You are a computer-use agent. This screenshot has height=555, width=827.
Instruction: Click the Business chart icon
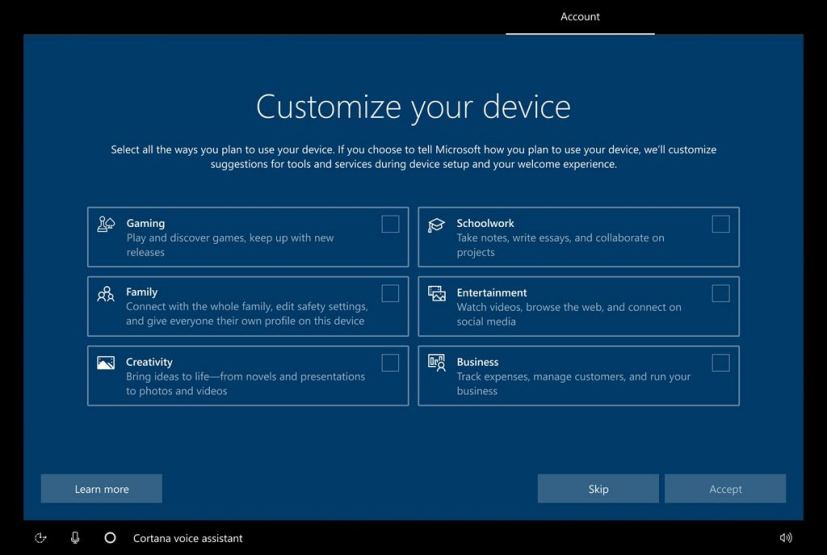[x=437, y=362]
